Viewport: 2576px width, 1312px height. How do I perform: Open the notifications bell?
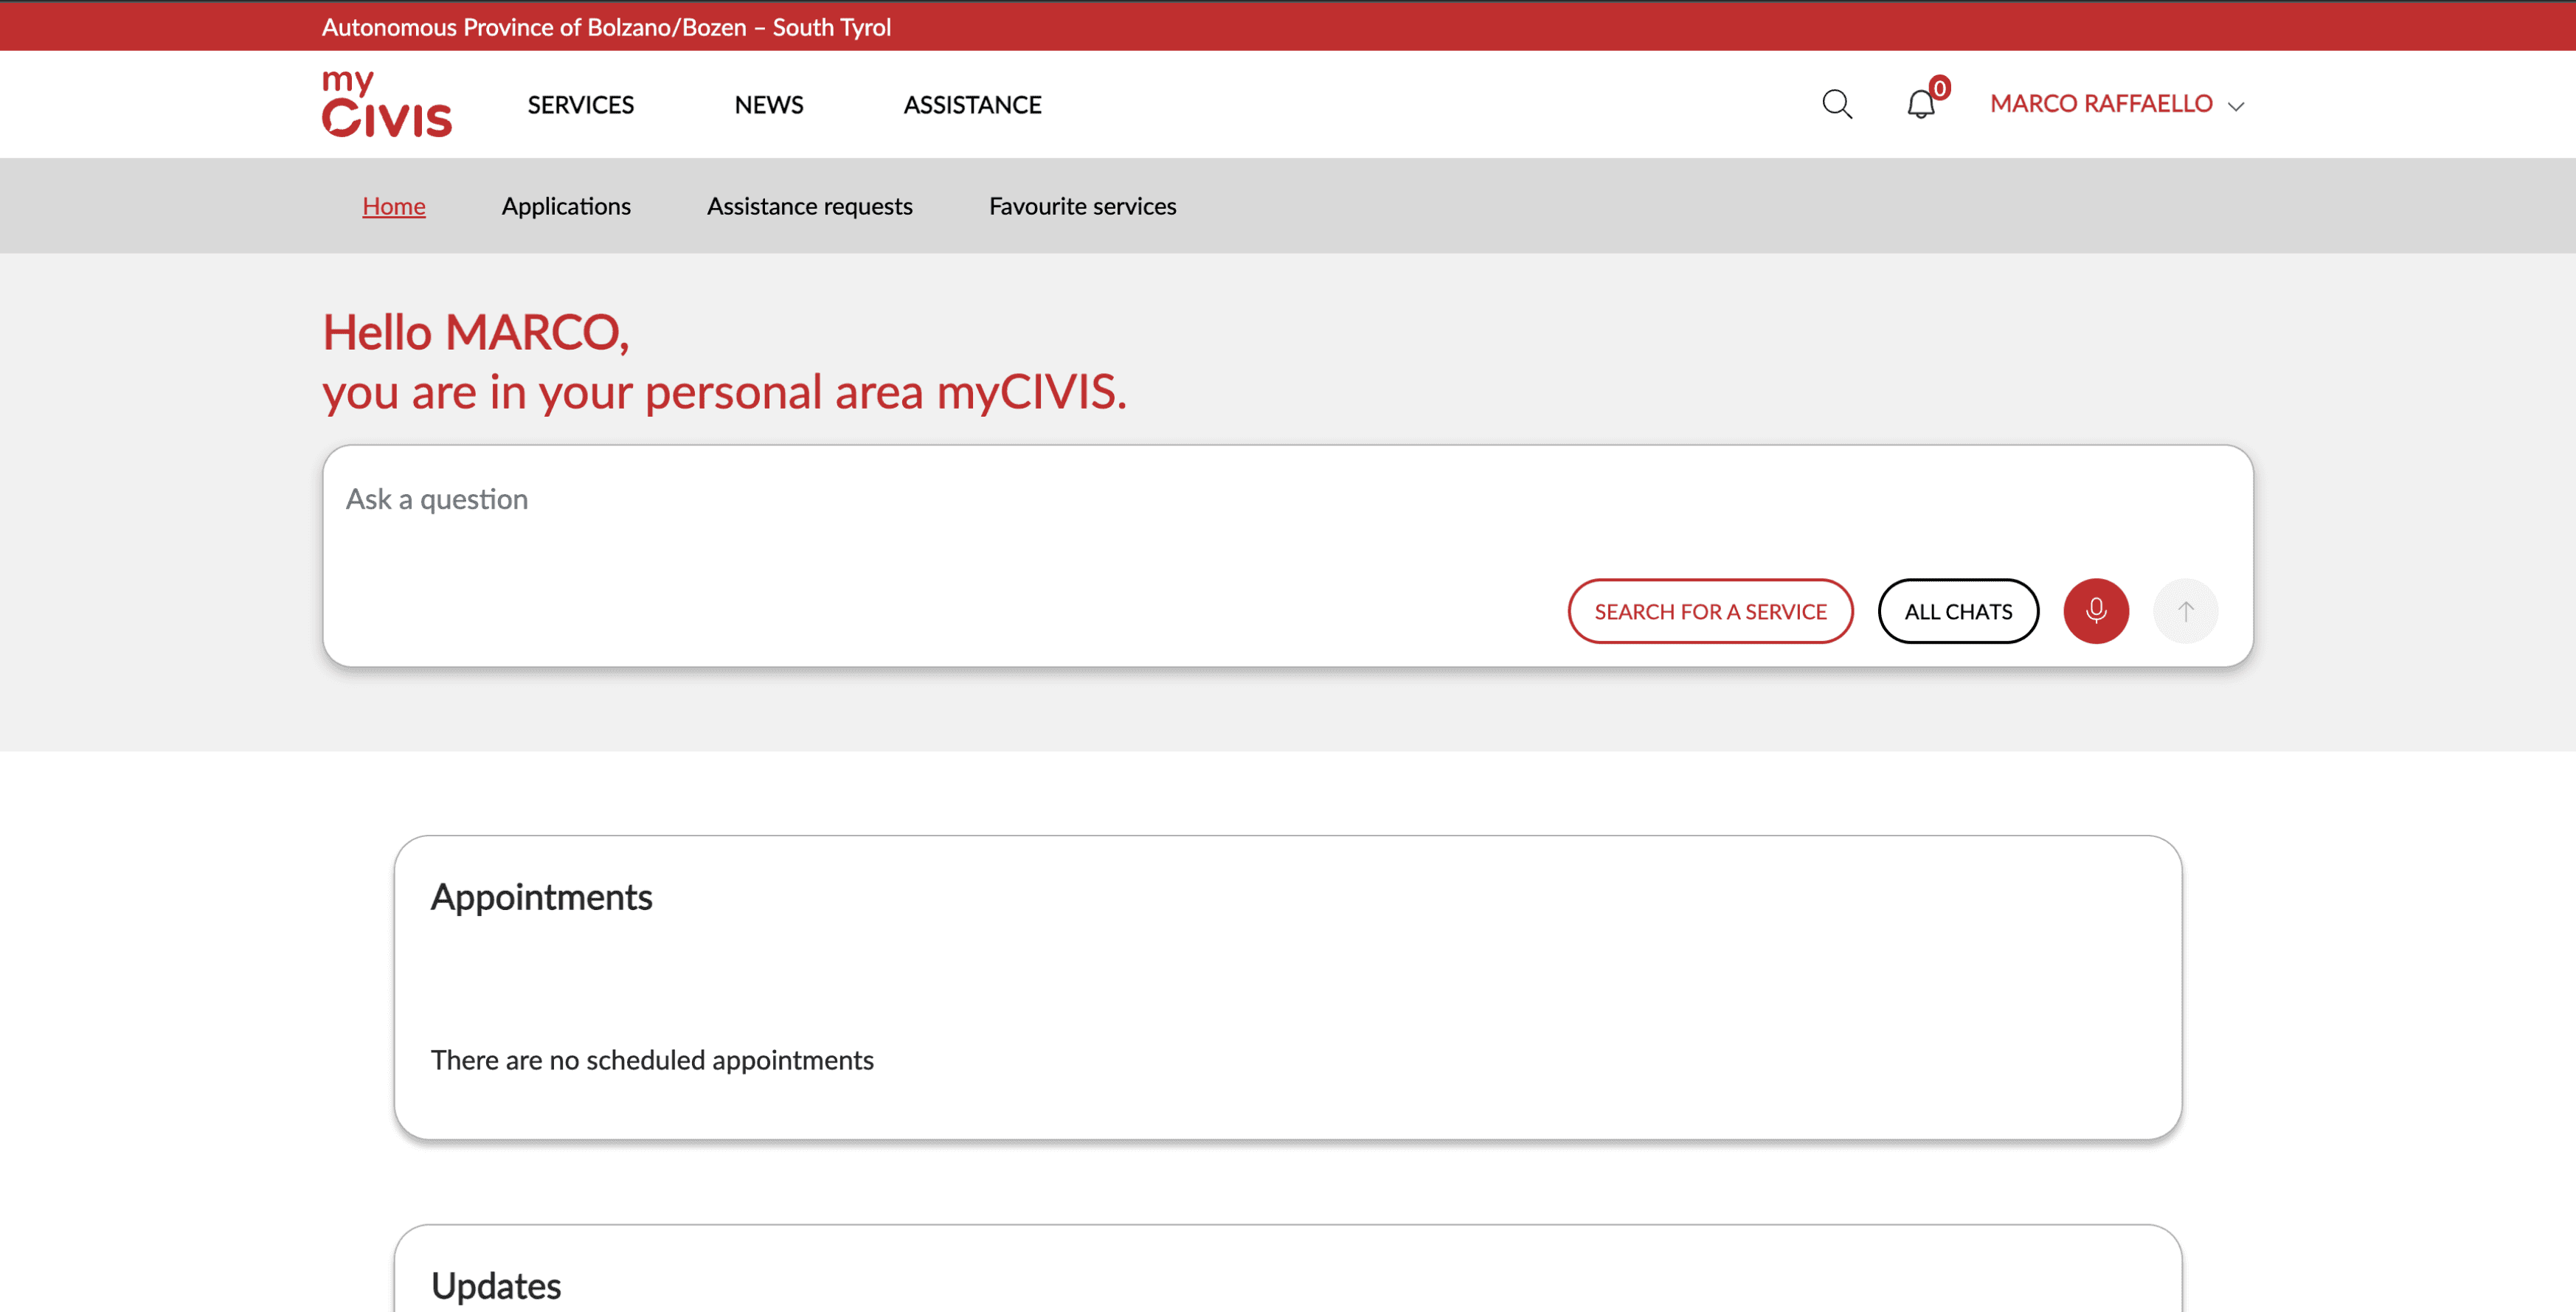[x=1920, y=105]
